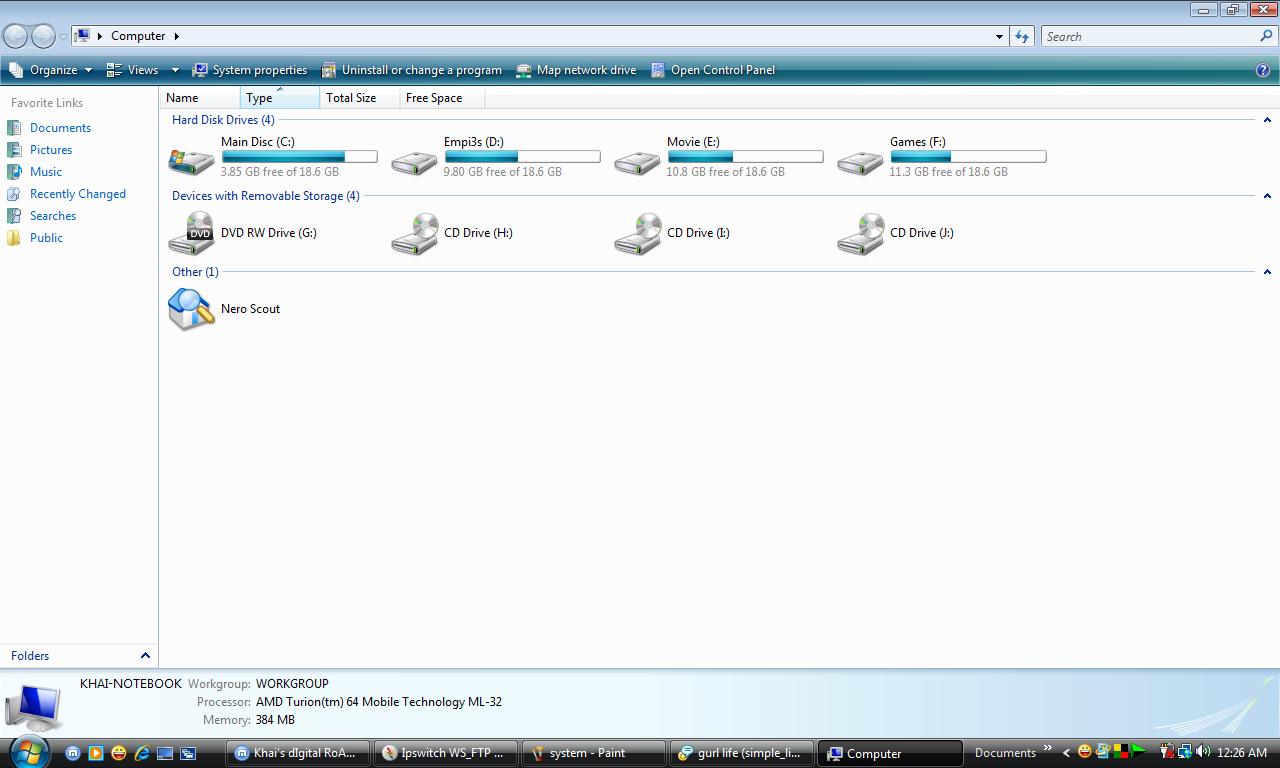
Task: Collapse the Devices with Removable Storage group
Action: click(x=1267, y=196)
